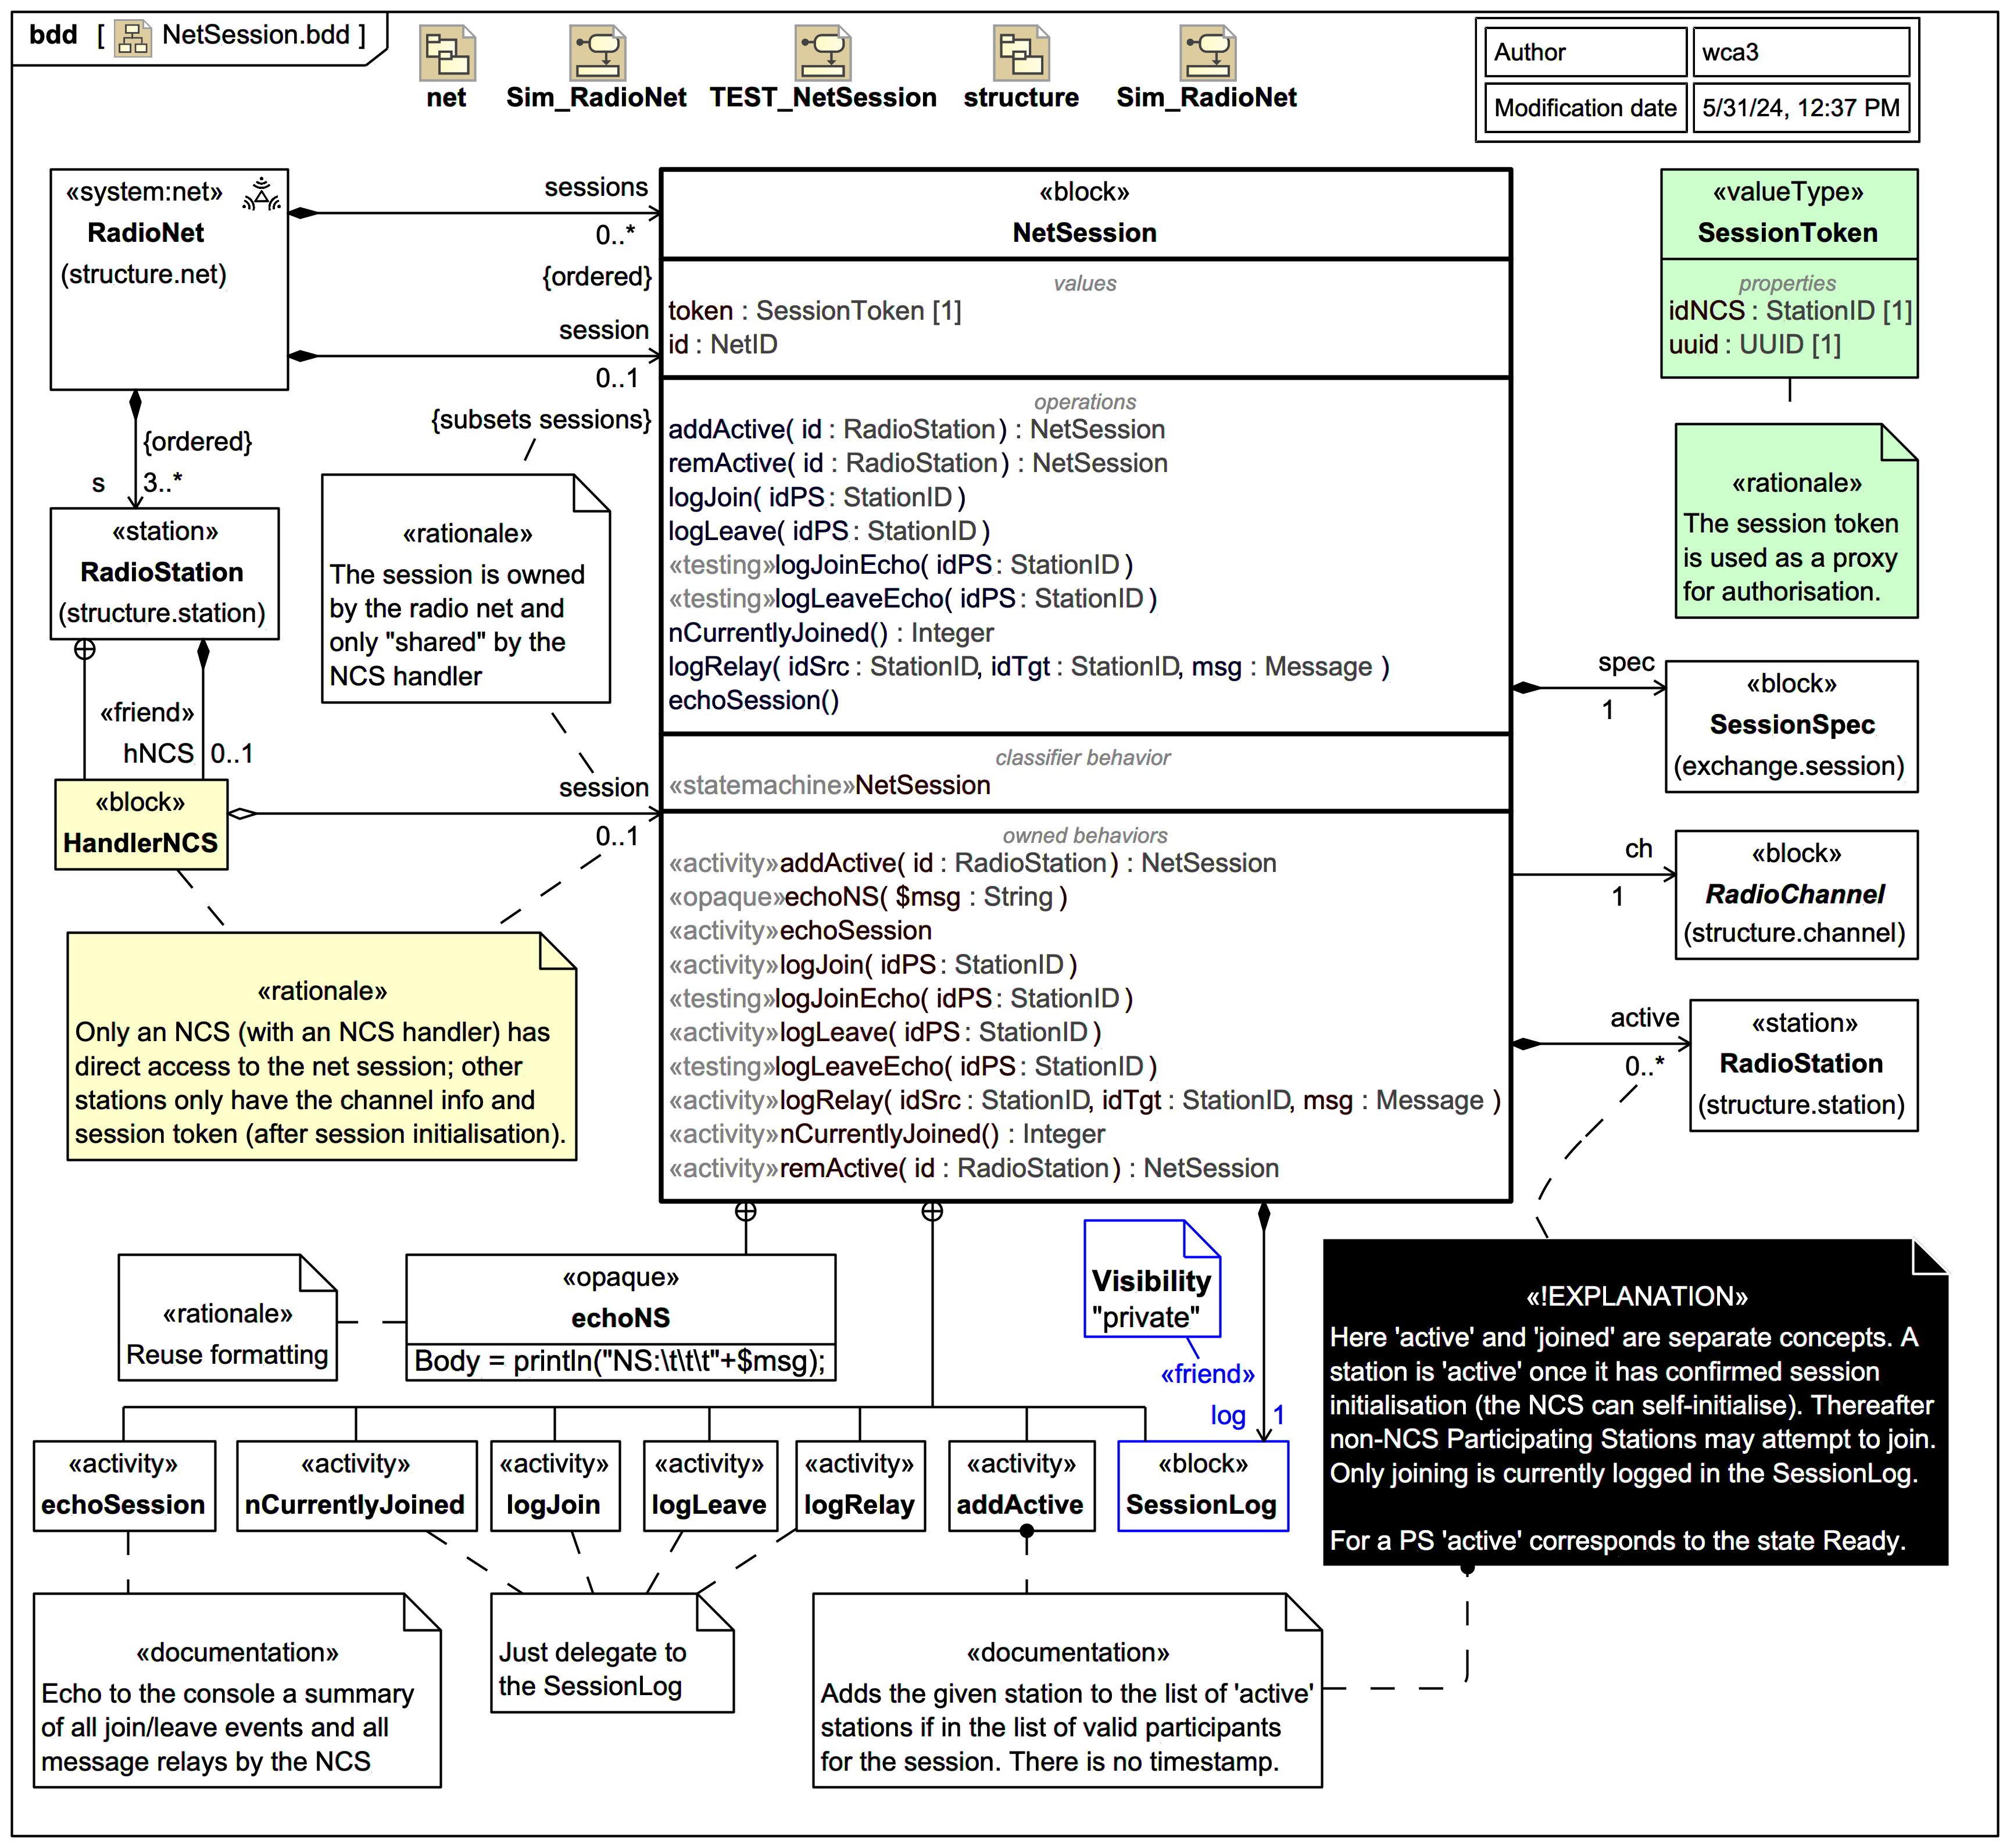Image resolution: width=2010 pixels, height=1848 pixels.
Task: Select the logRelay activity box
Action: (x=859, y=1486)
